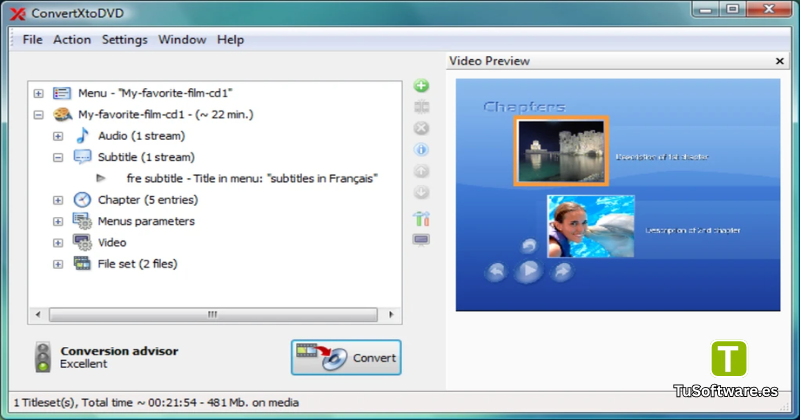800x420 pixels.
Task: Click the Chapters heading in preview
Action: pyautogui.click(x=524, y=107)
